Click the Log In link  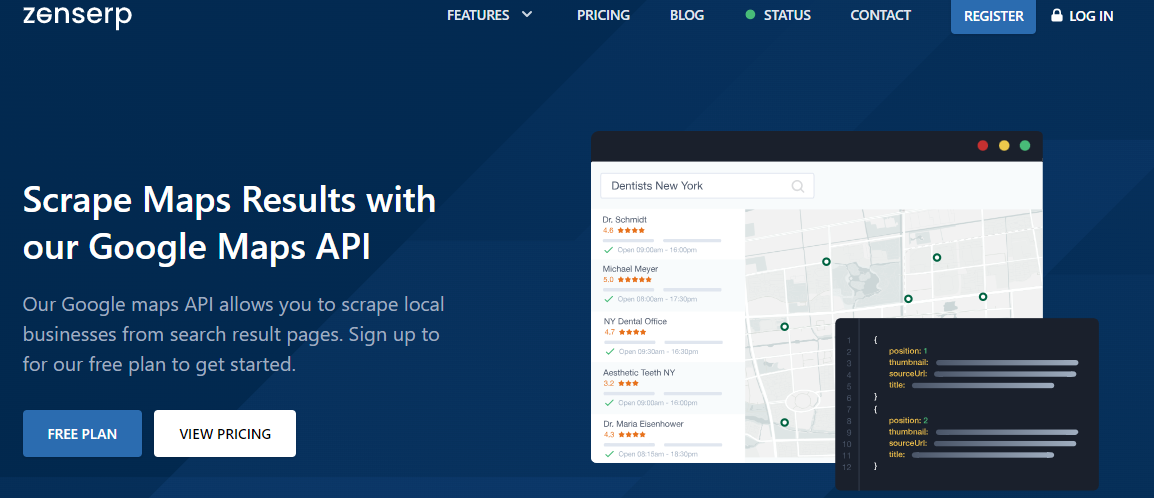(1091, 15)
